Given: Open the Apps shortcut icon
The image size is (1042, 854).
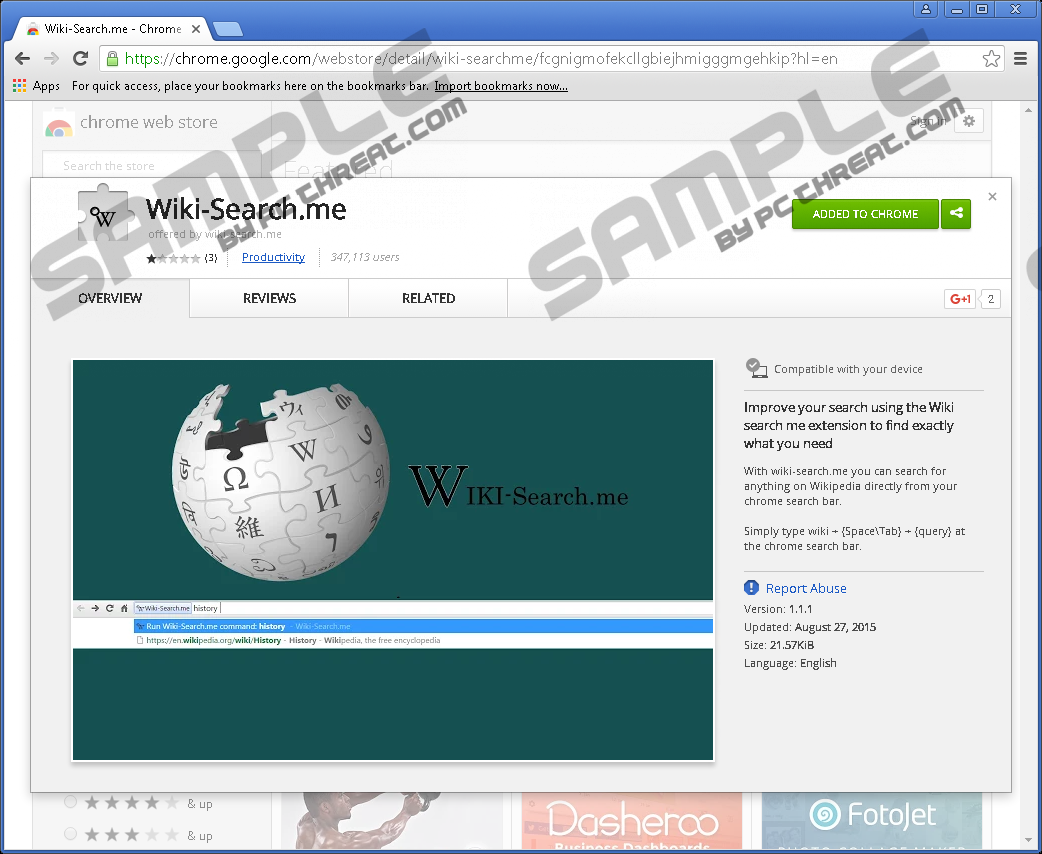Looking at the screenshot, I should pyautogui.click(x=20, y=86).
